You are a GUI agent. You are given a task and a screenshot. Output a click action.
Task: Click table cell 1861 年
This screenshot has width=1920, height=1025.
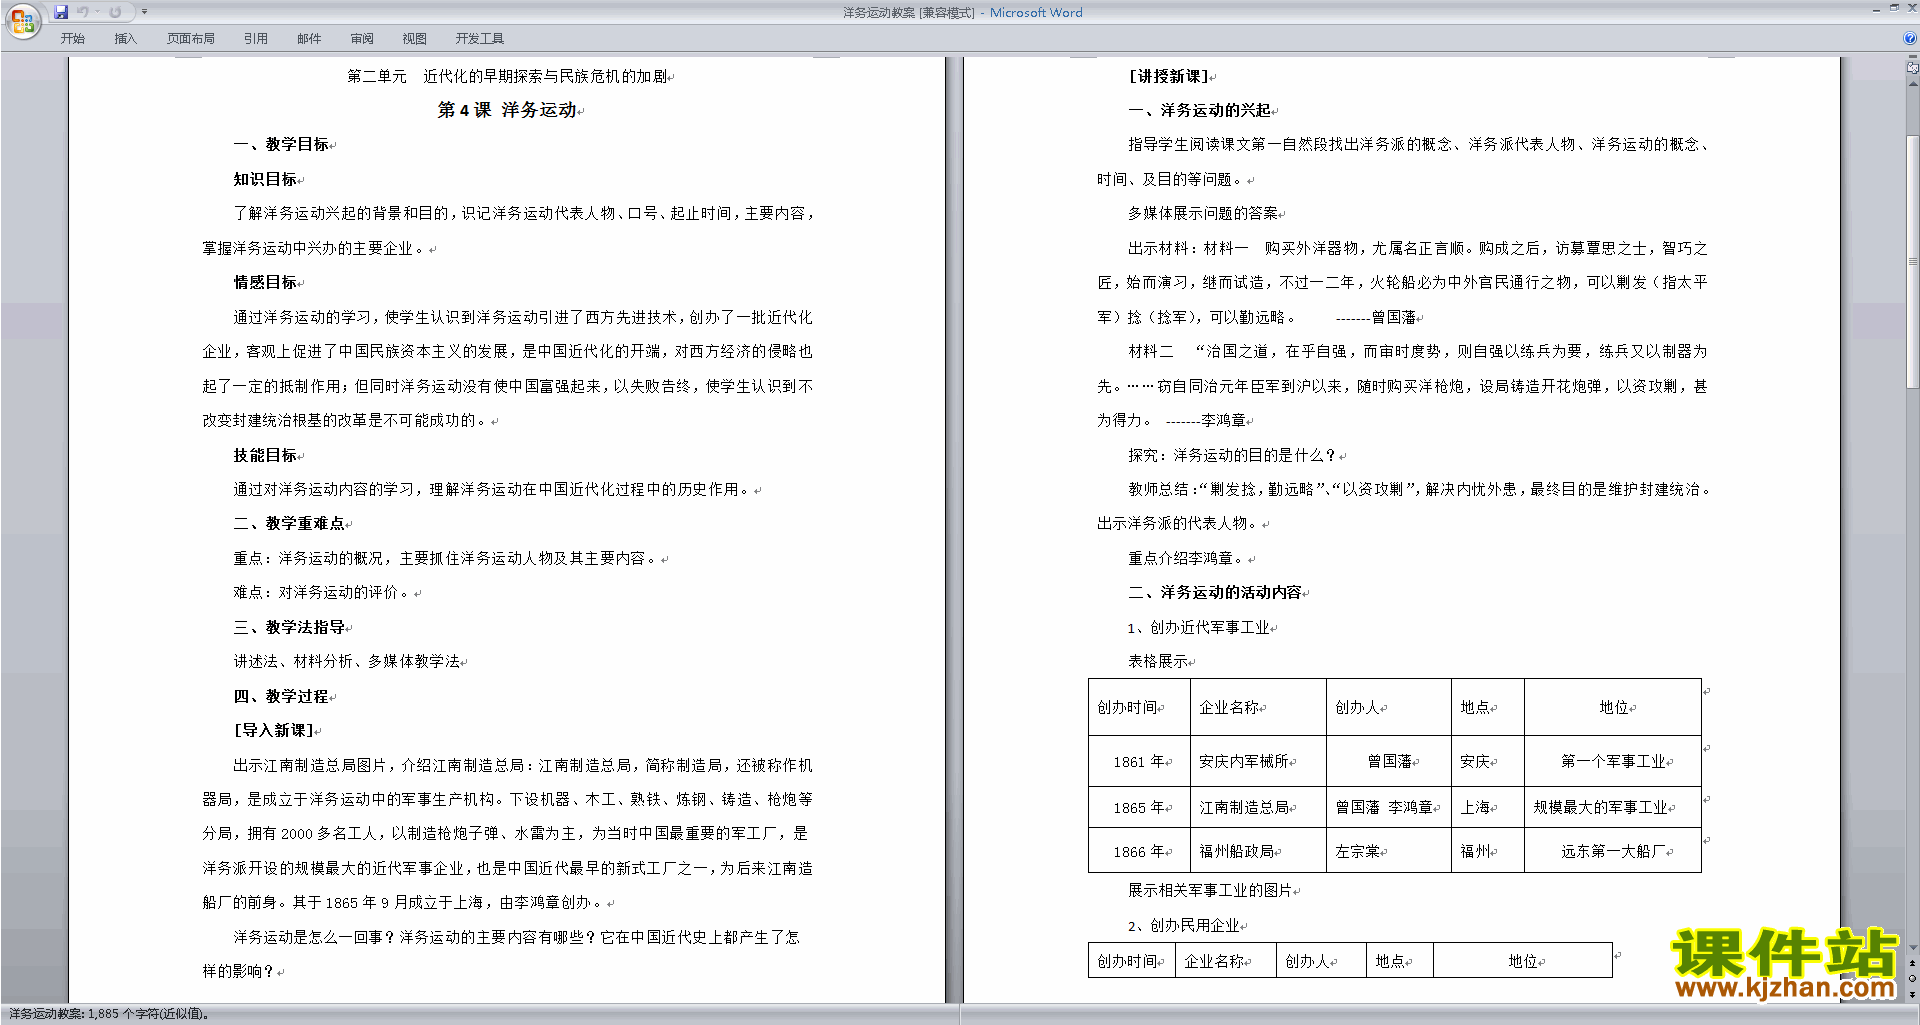click(x=1139, y=761)
